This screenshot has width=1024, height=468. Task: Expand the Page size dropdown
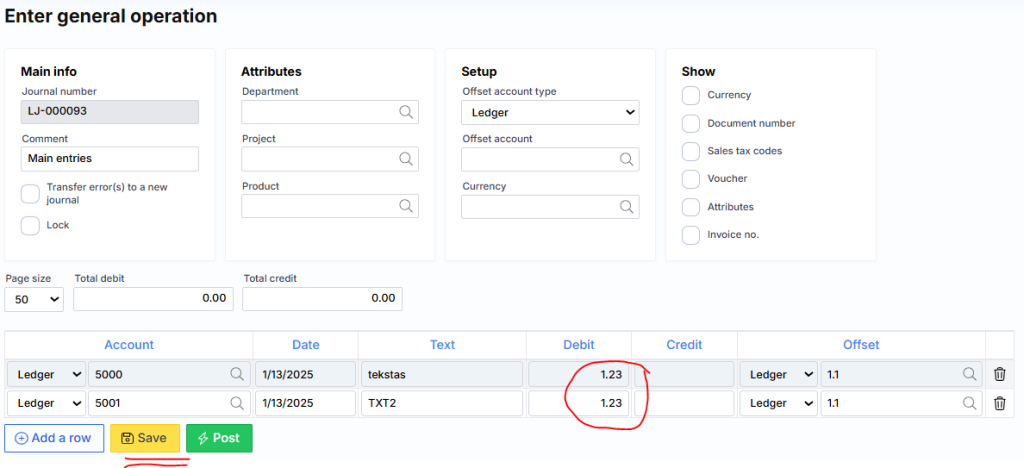tap(34, 298)
